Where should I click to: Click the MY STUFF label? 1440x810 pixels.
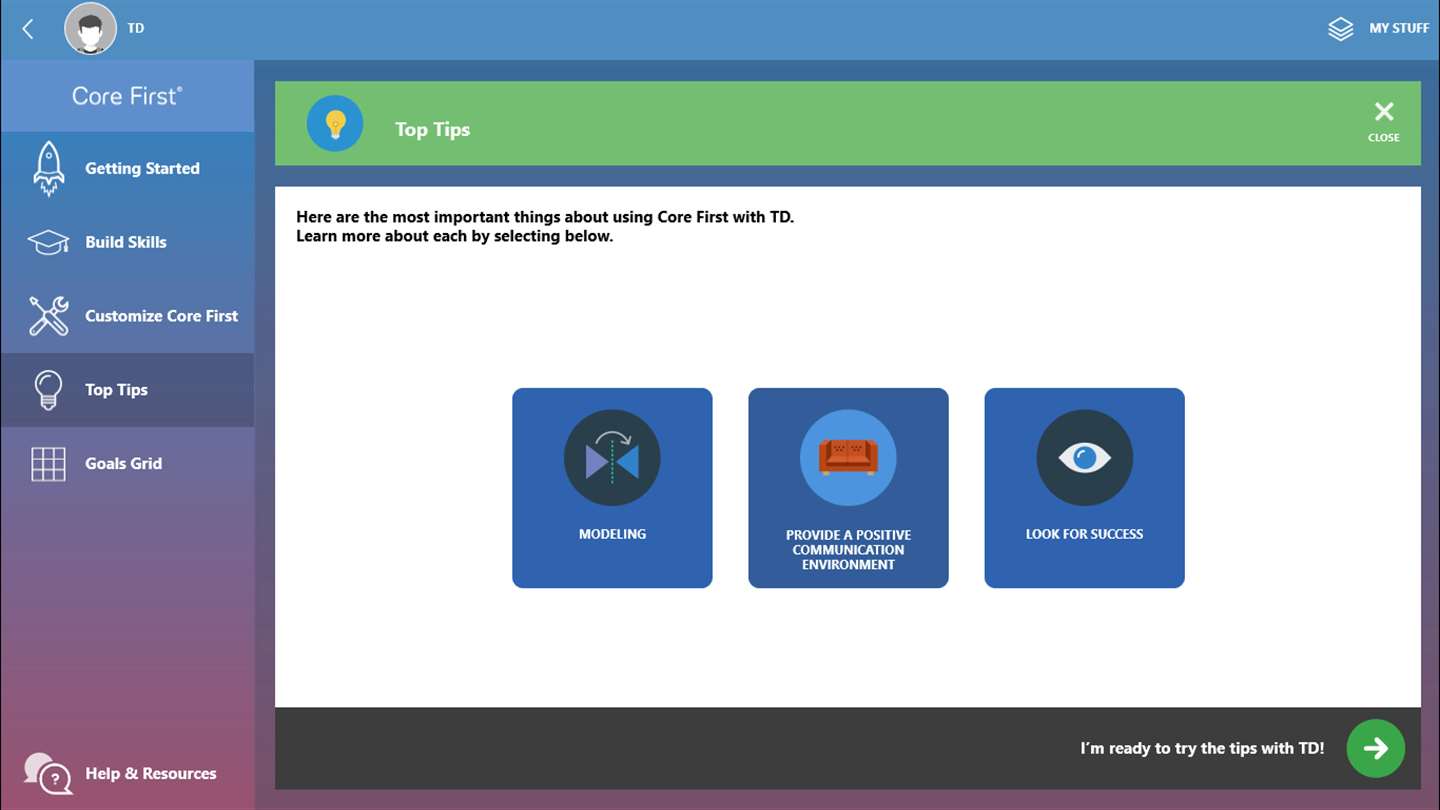tap(1398, 28)
